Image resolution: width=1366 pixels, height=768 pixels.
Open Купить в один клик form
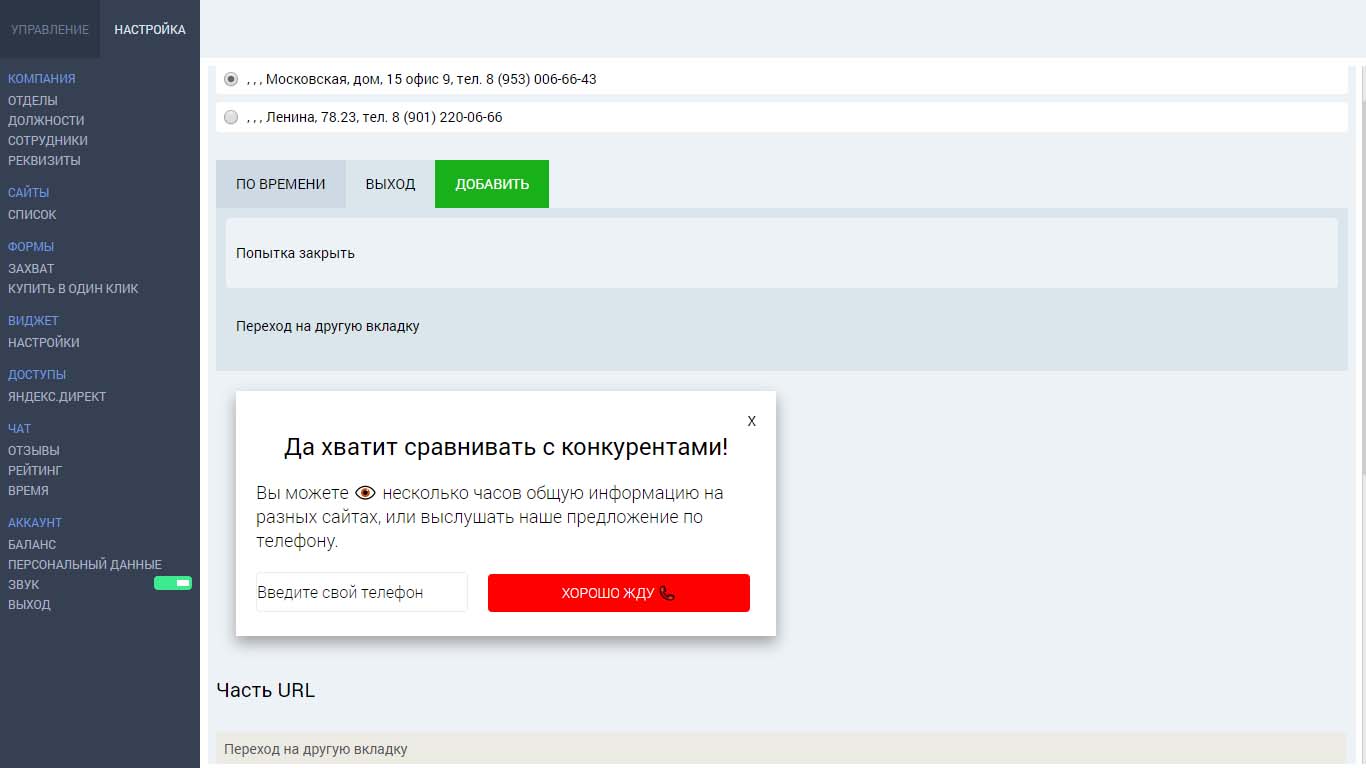pyautogui.click(x=73, y=288)
